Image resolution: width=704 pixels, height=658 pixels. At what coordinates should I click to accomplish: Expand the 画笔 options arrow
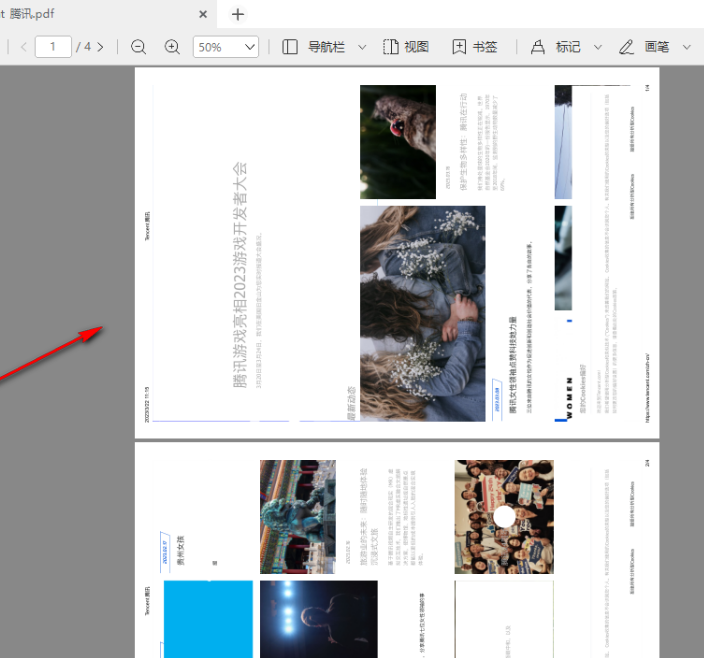click(686, 47)
